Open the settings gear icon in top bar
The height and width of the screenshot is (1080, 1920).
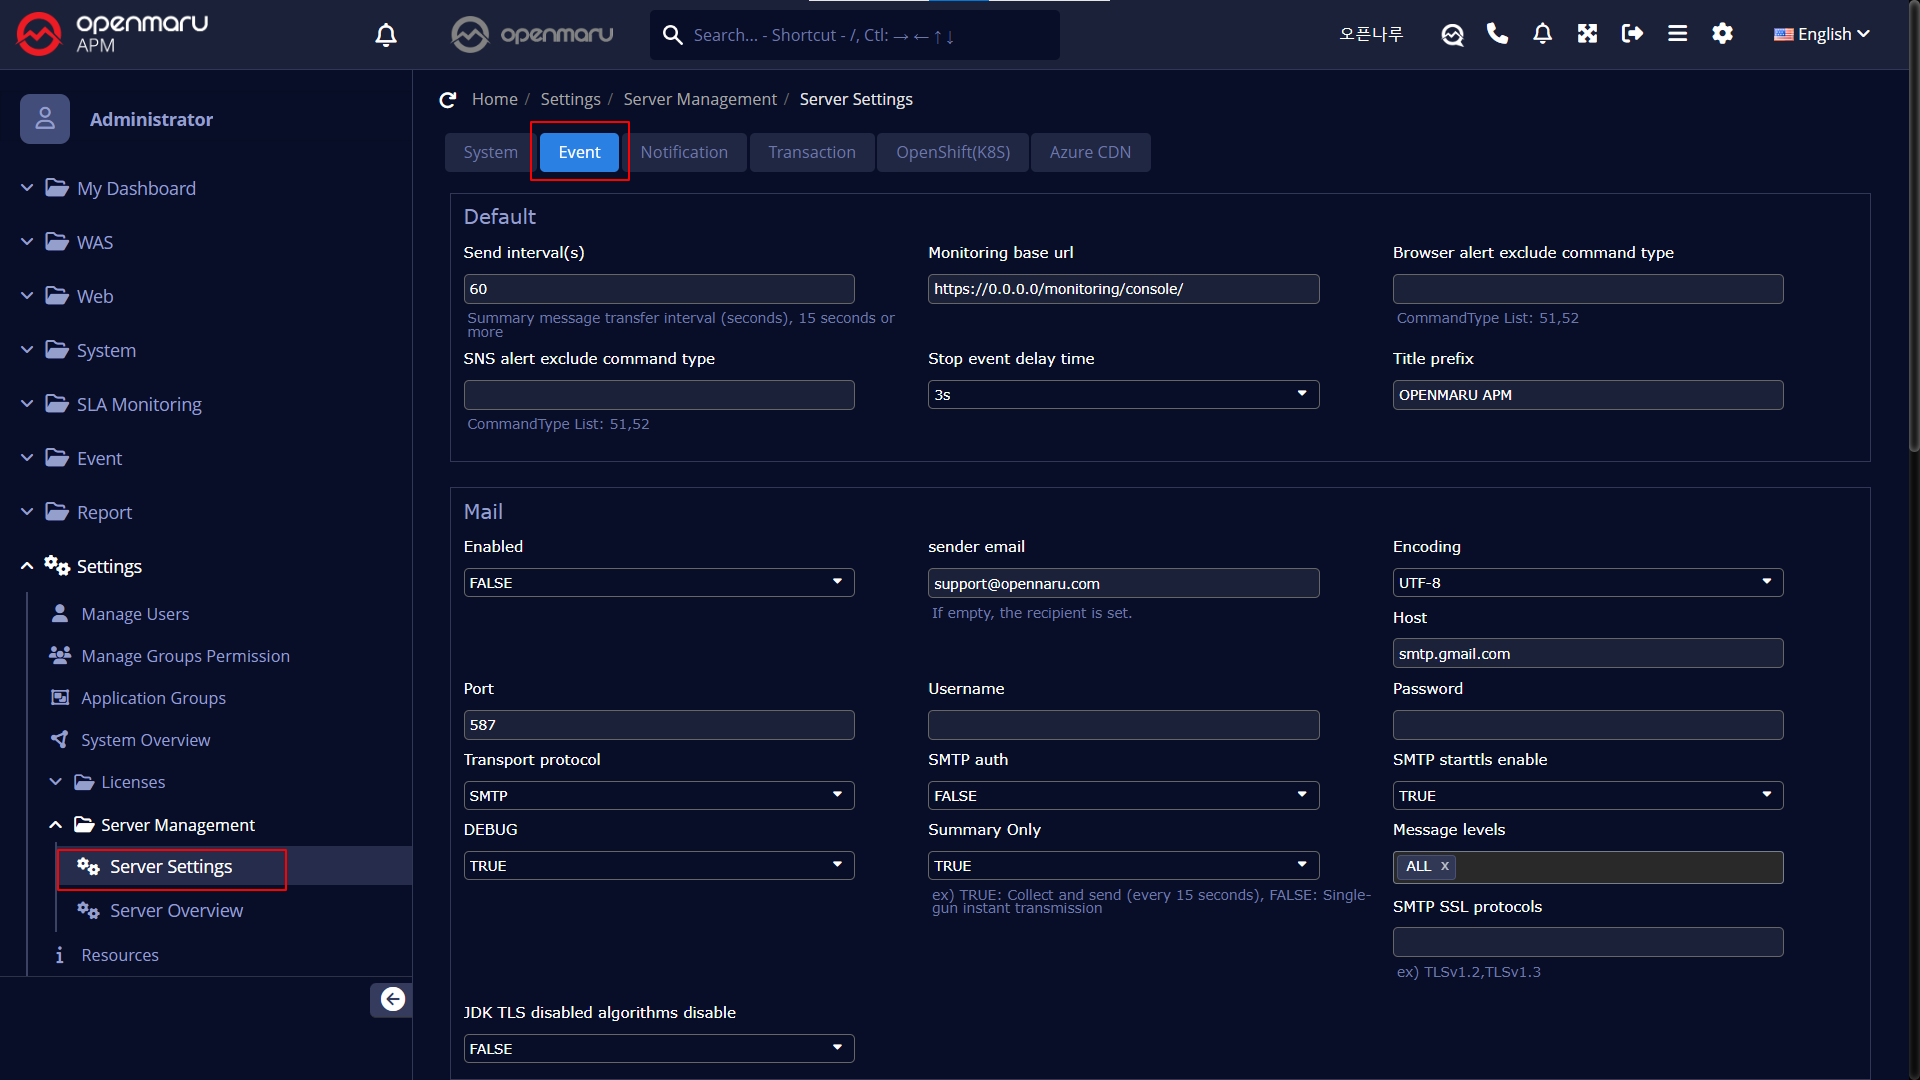click(x=1722, y=34)
